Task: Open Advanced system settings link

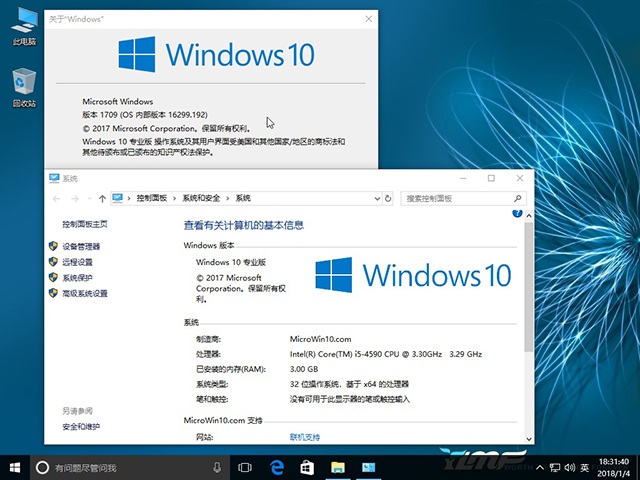Action: pyautogui.click(x=85, y=293)
